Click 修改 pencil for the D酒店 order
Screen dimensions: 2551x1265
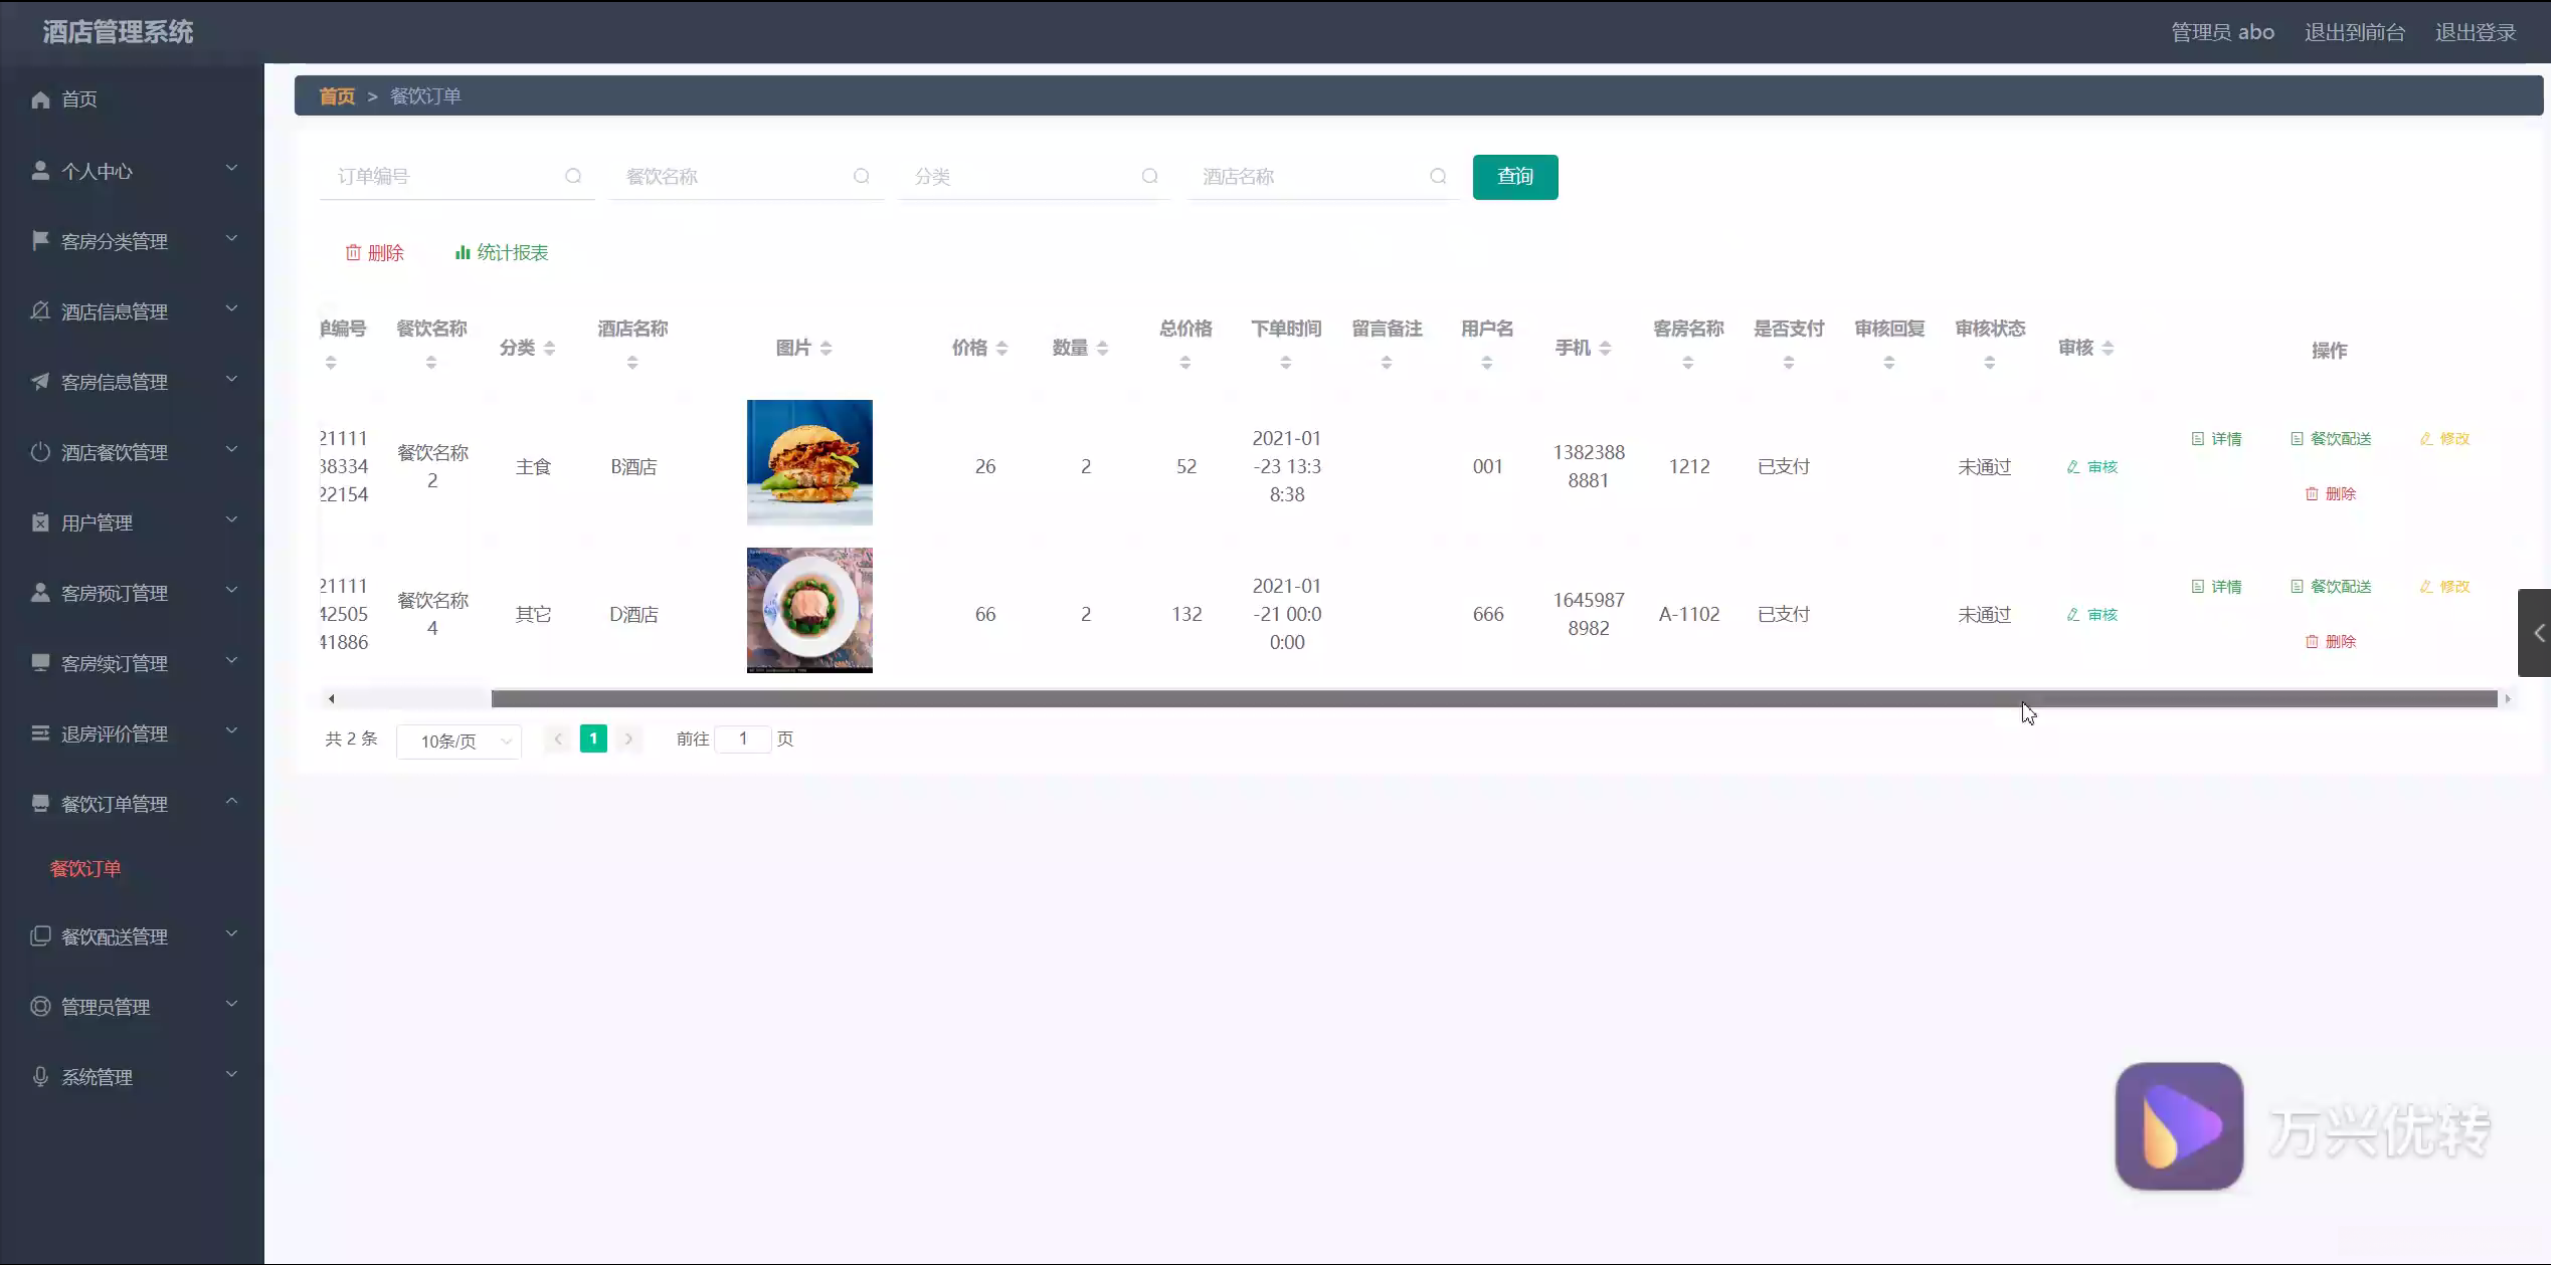[2444, 587]
